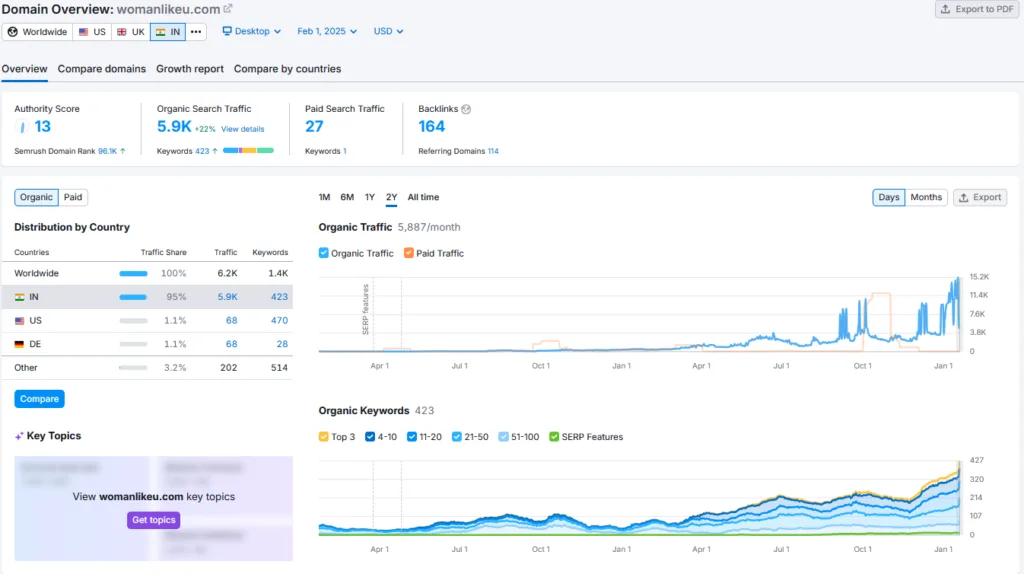Screen dimensions: 1024x574
Task: Click the Export to PDF button
Action: [977, 9]
